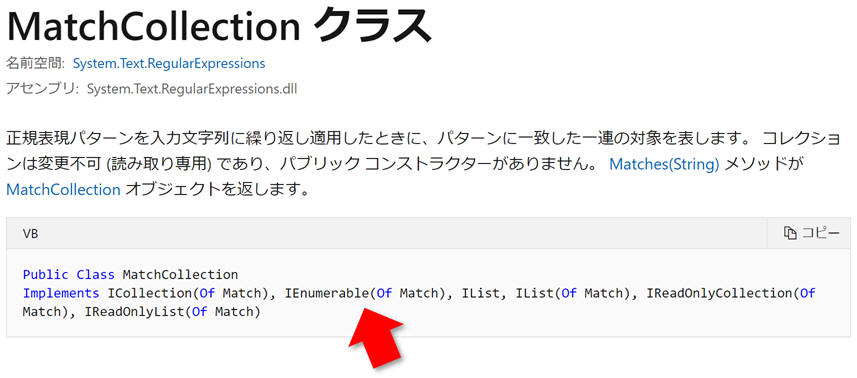This screenshot has height=378, width=857.
Task: Click the Implements keyword in the code
Action: 61,293
